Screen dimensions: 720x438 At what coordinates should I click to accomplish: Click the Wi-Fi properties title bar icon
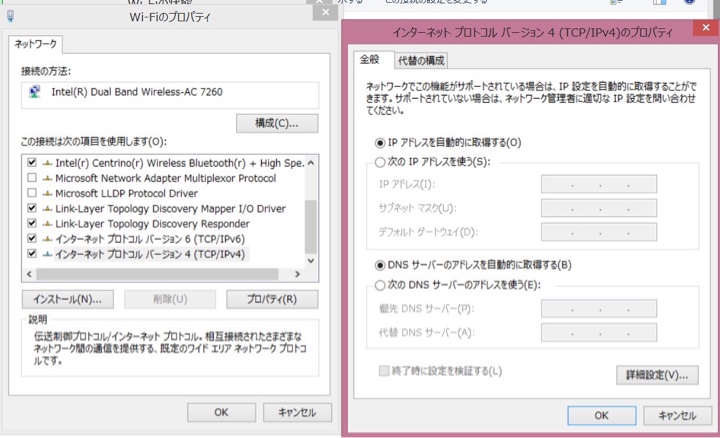pyautogui.click(x=11, y=16)
